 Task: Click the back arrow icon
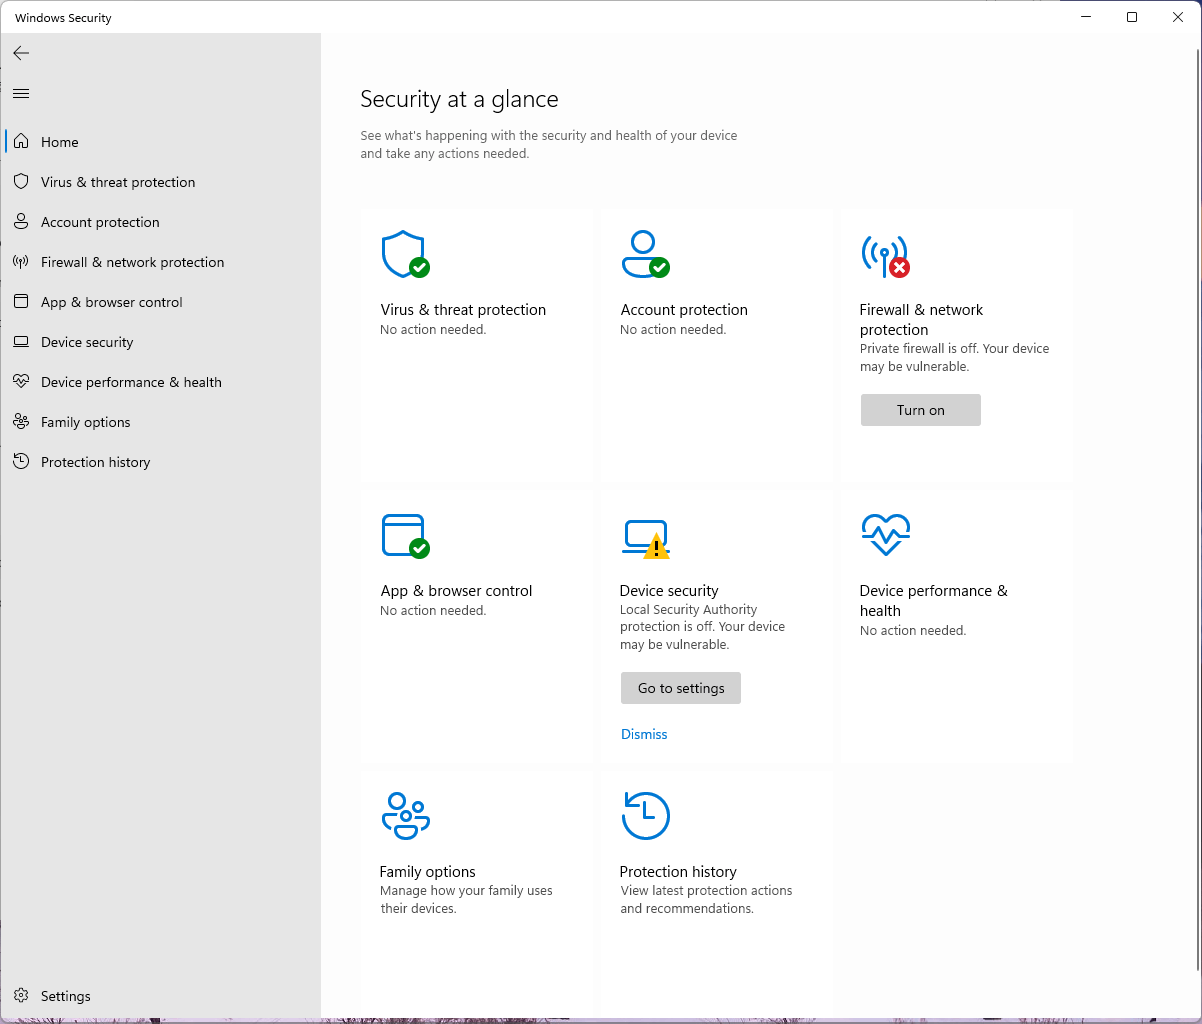(21, 53)
